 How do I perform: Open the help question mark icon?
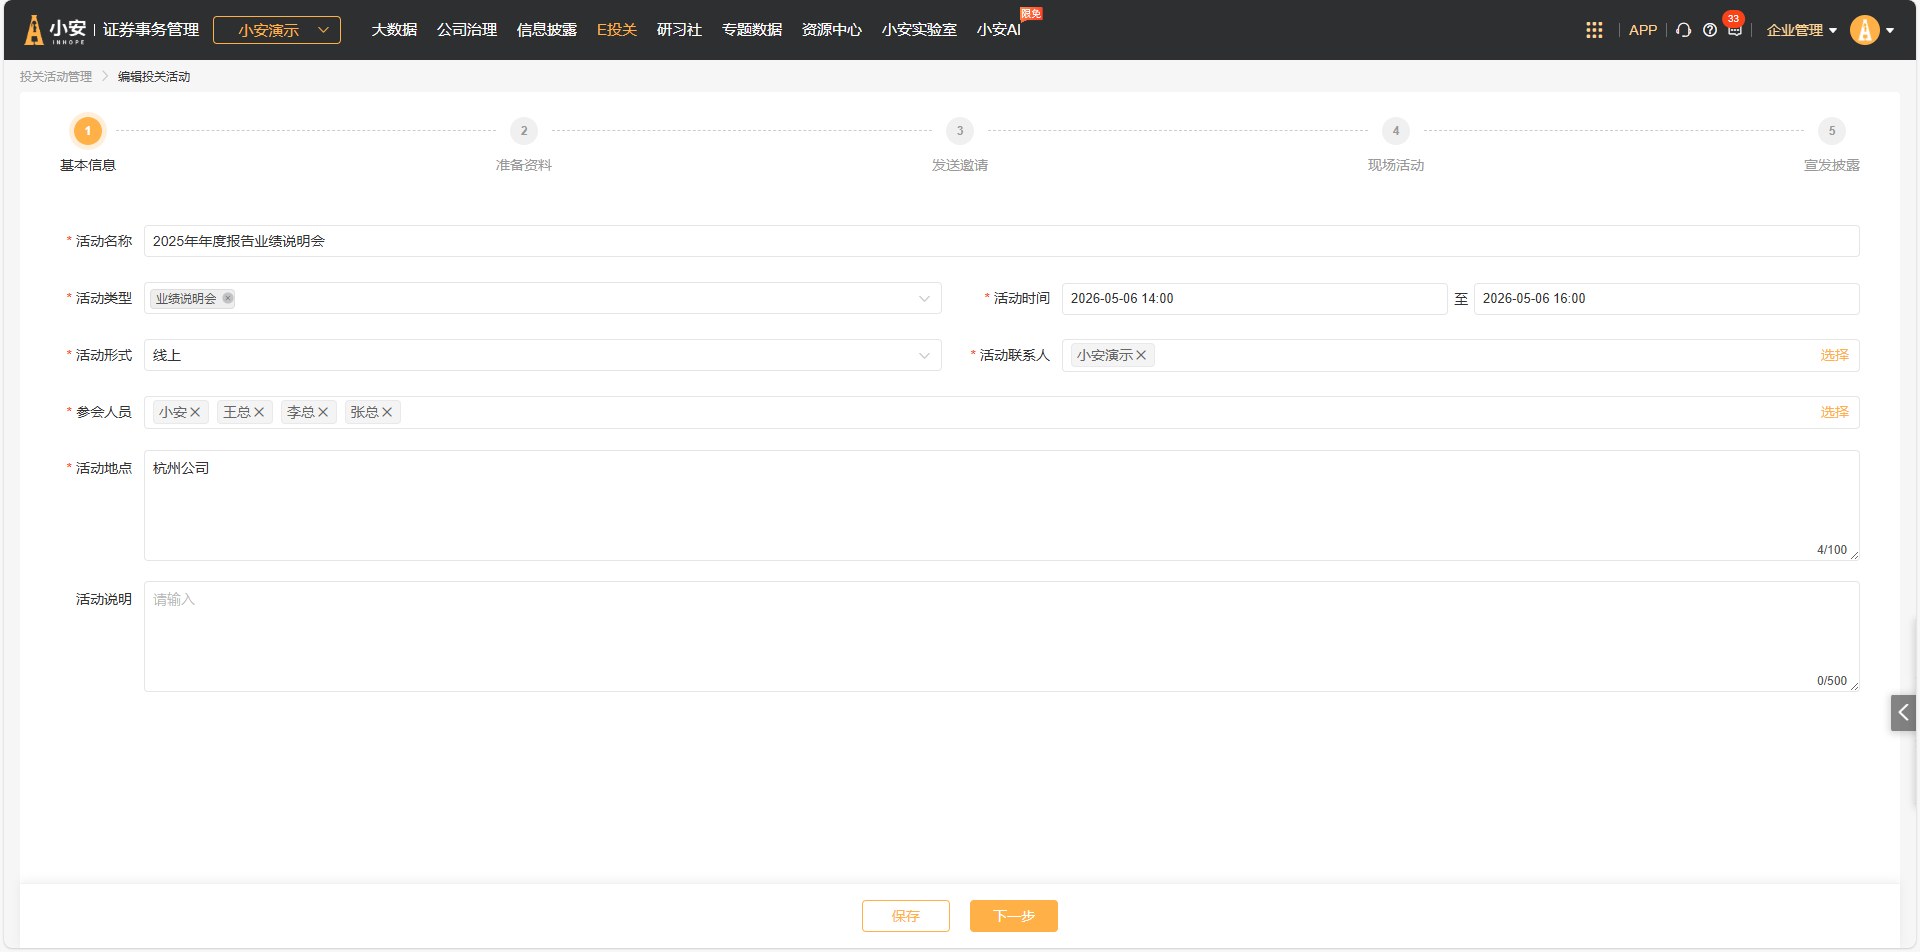[1710, 30]
